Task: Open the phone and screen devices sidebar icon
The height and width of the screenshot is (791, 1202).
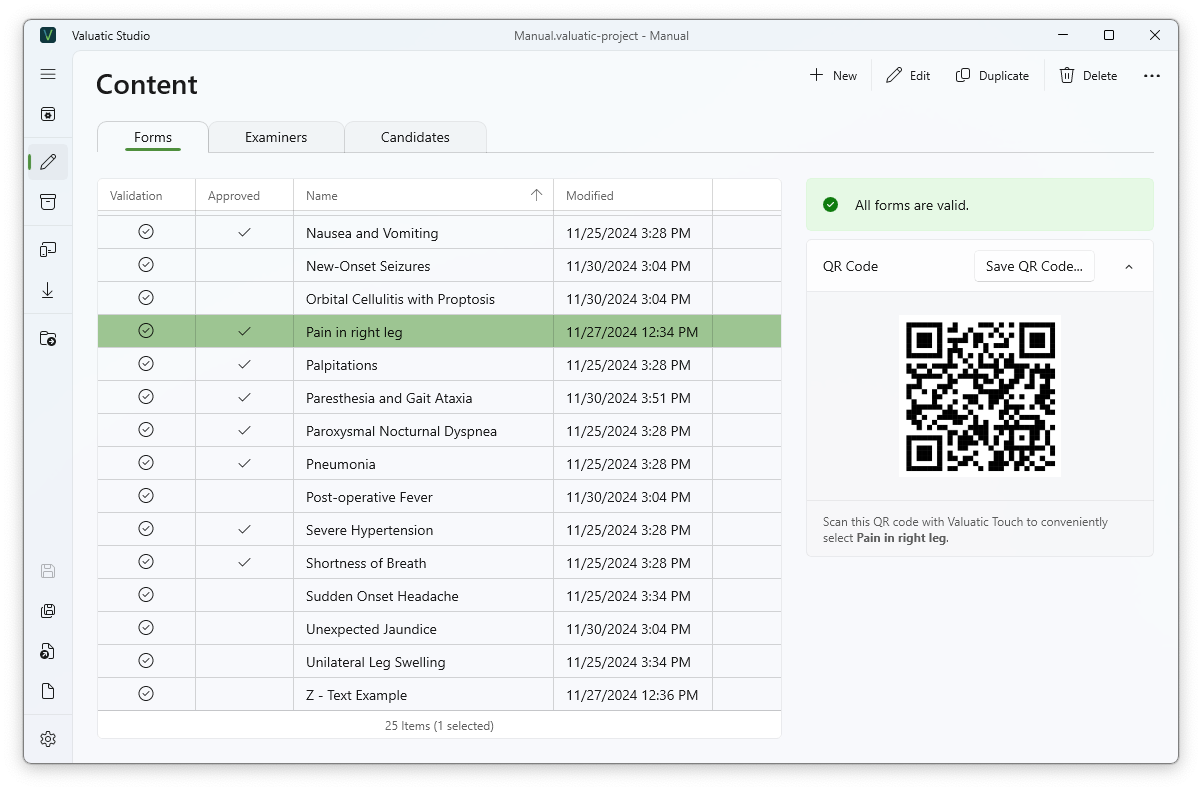Action: [48, 250]
